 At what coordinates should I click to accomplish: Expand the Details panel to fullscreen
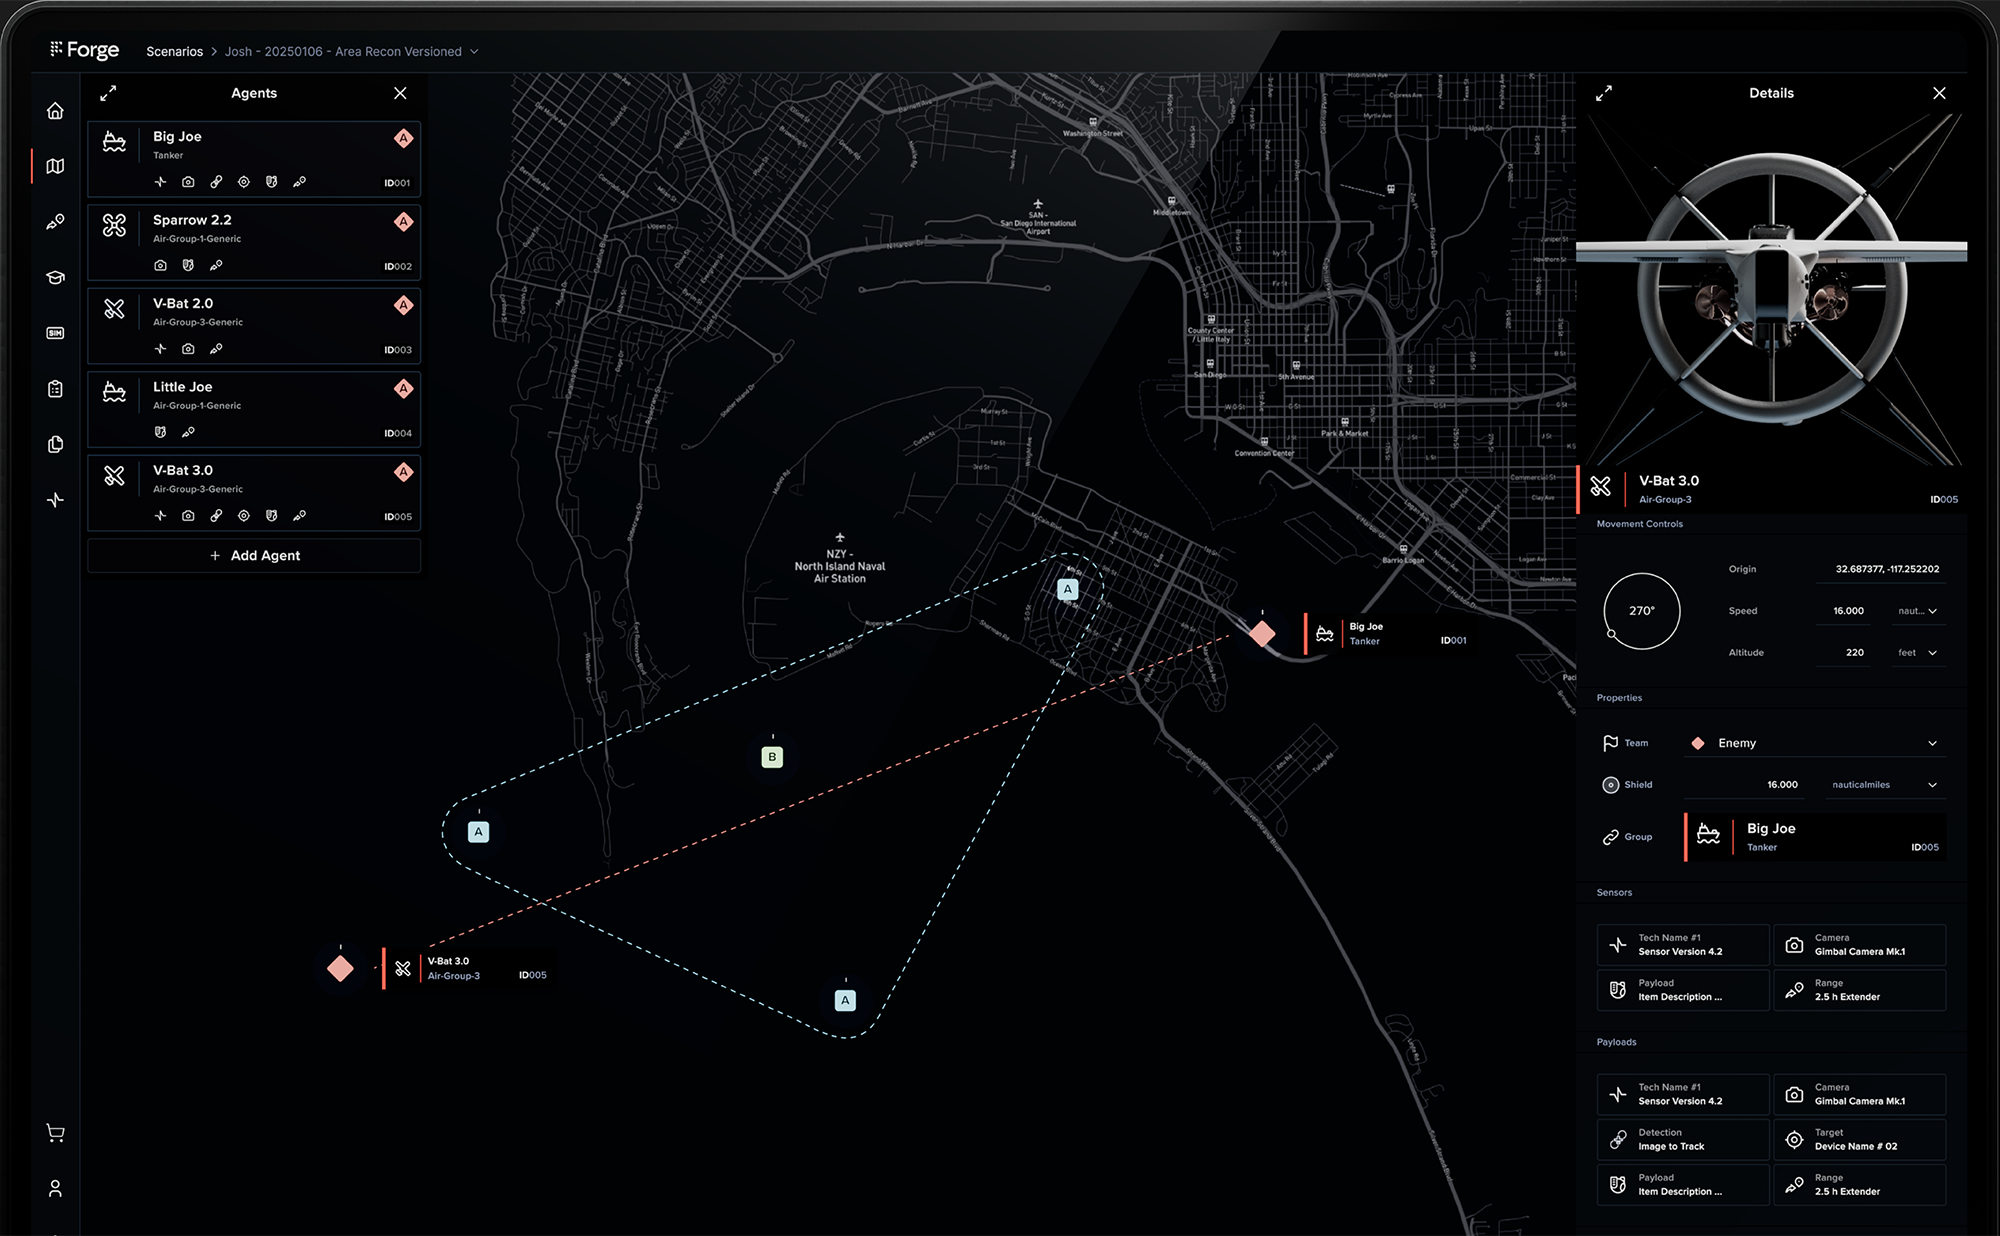tap(1604, 93)
